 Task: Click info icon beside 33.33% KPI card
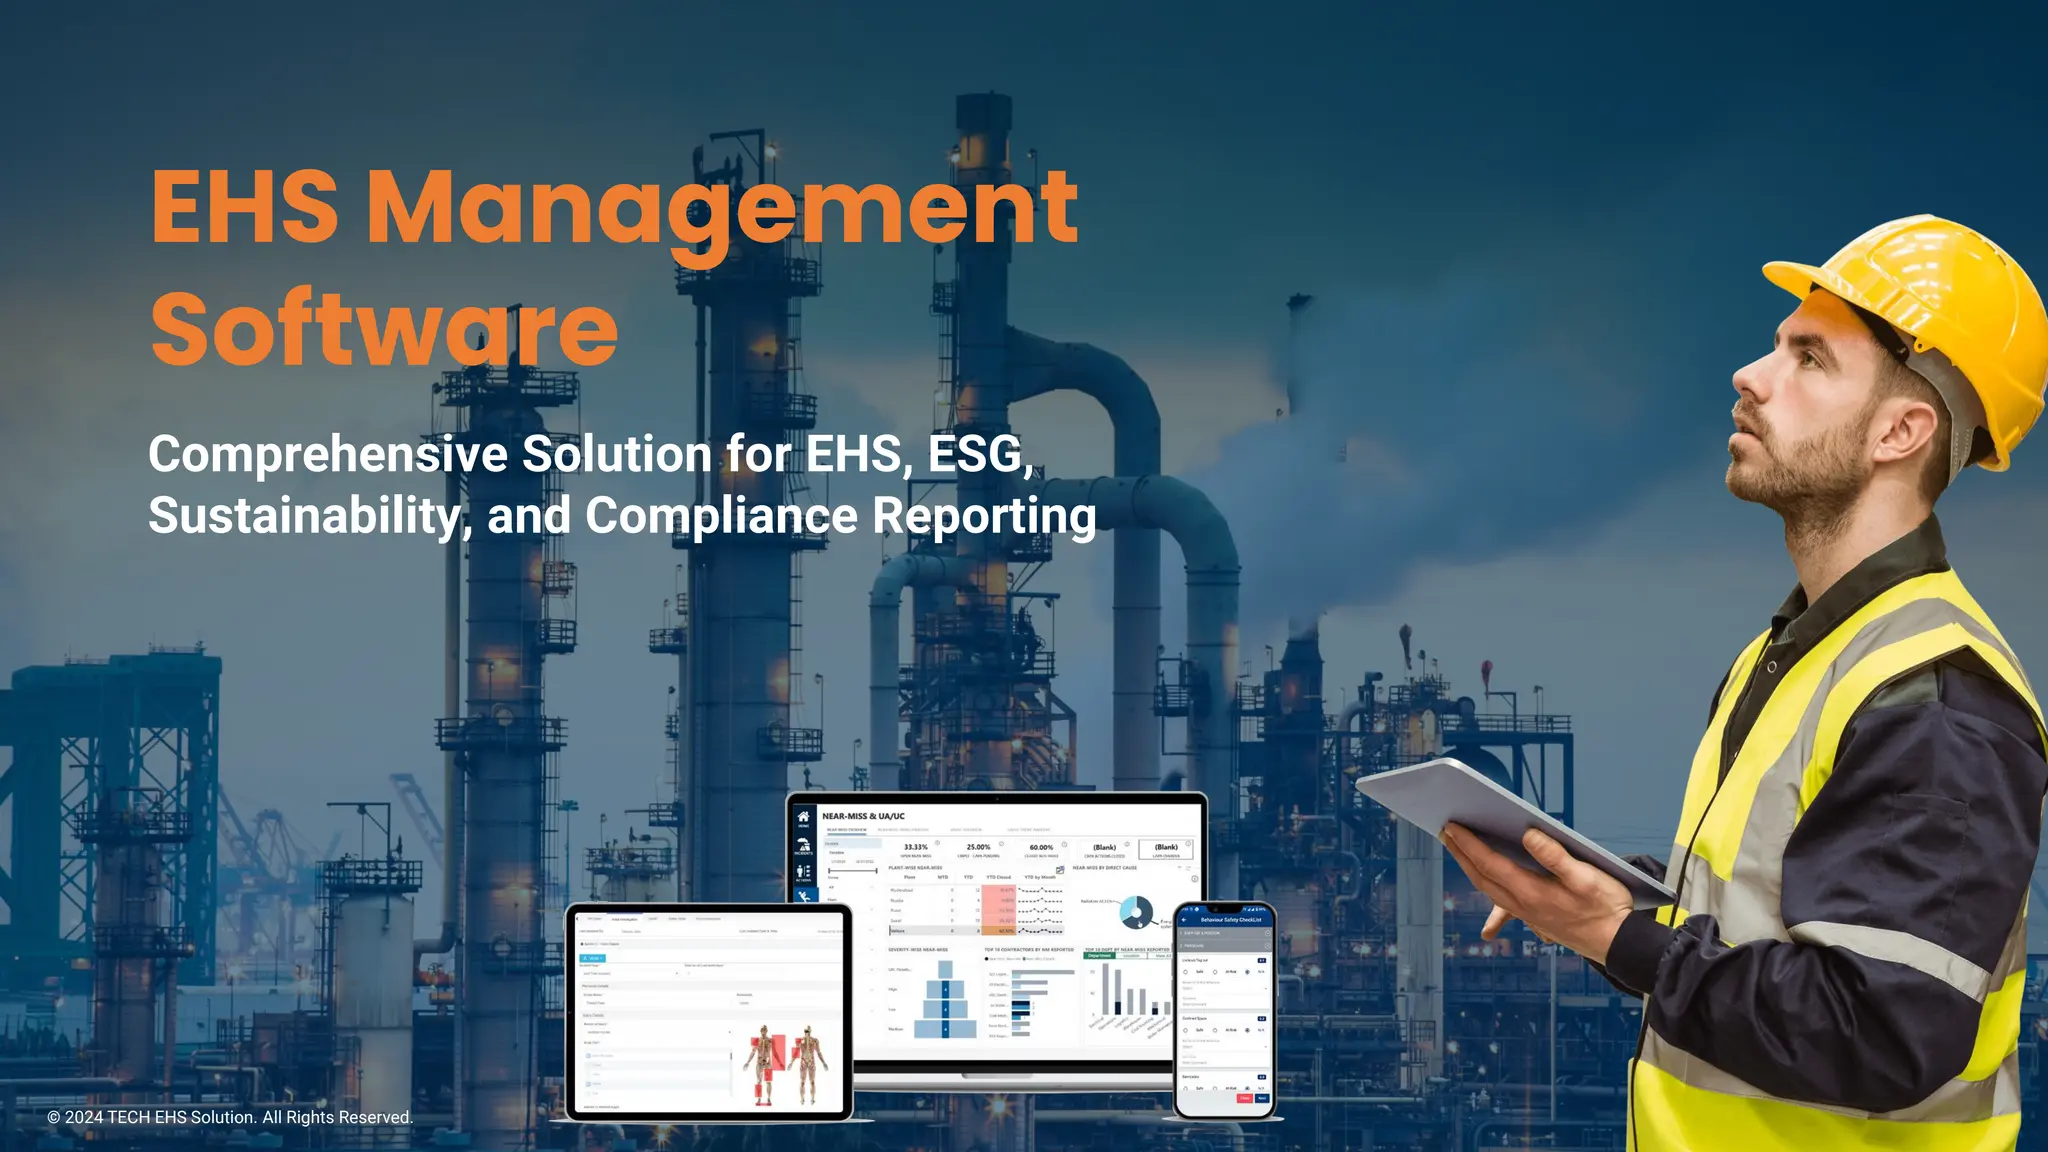[x=937, y=843]
